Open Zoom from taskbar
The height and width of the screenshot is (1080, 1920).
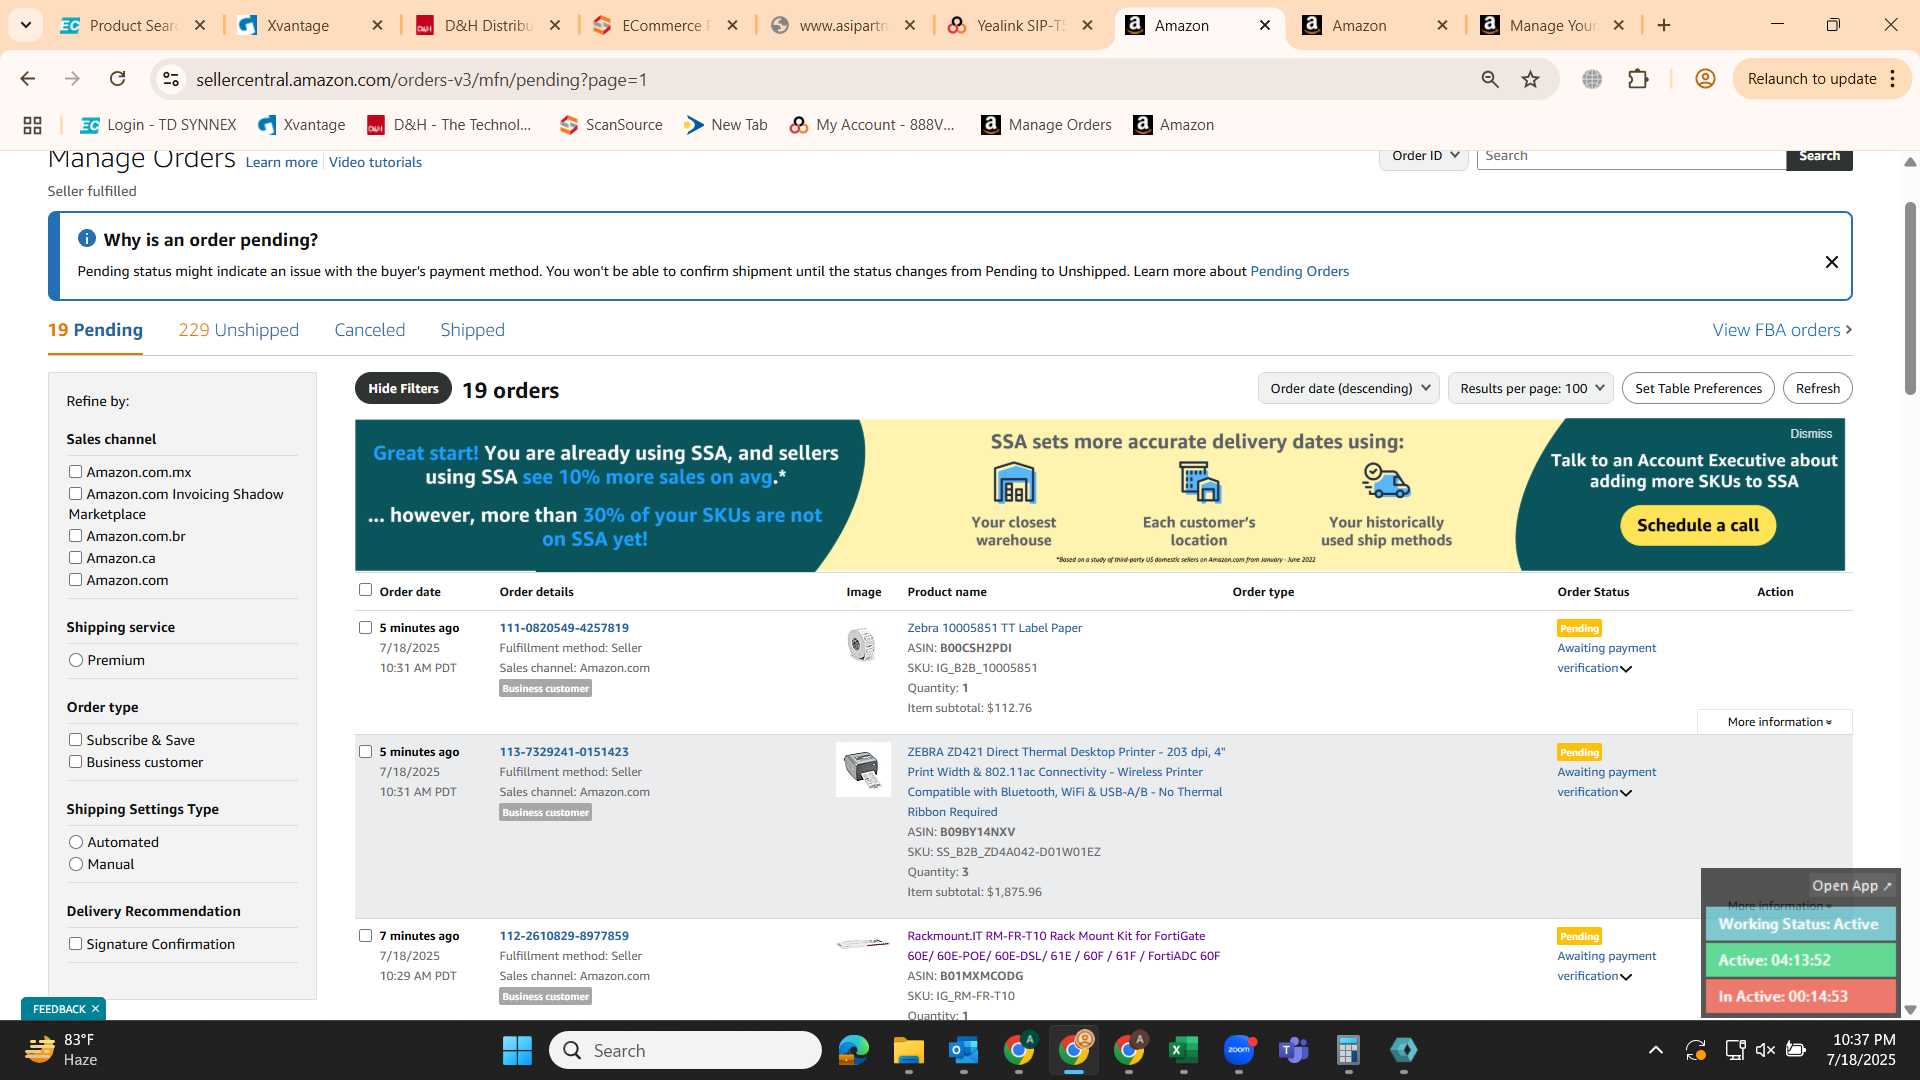(x=1239, y=1050)
